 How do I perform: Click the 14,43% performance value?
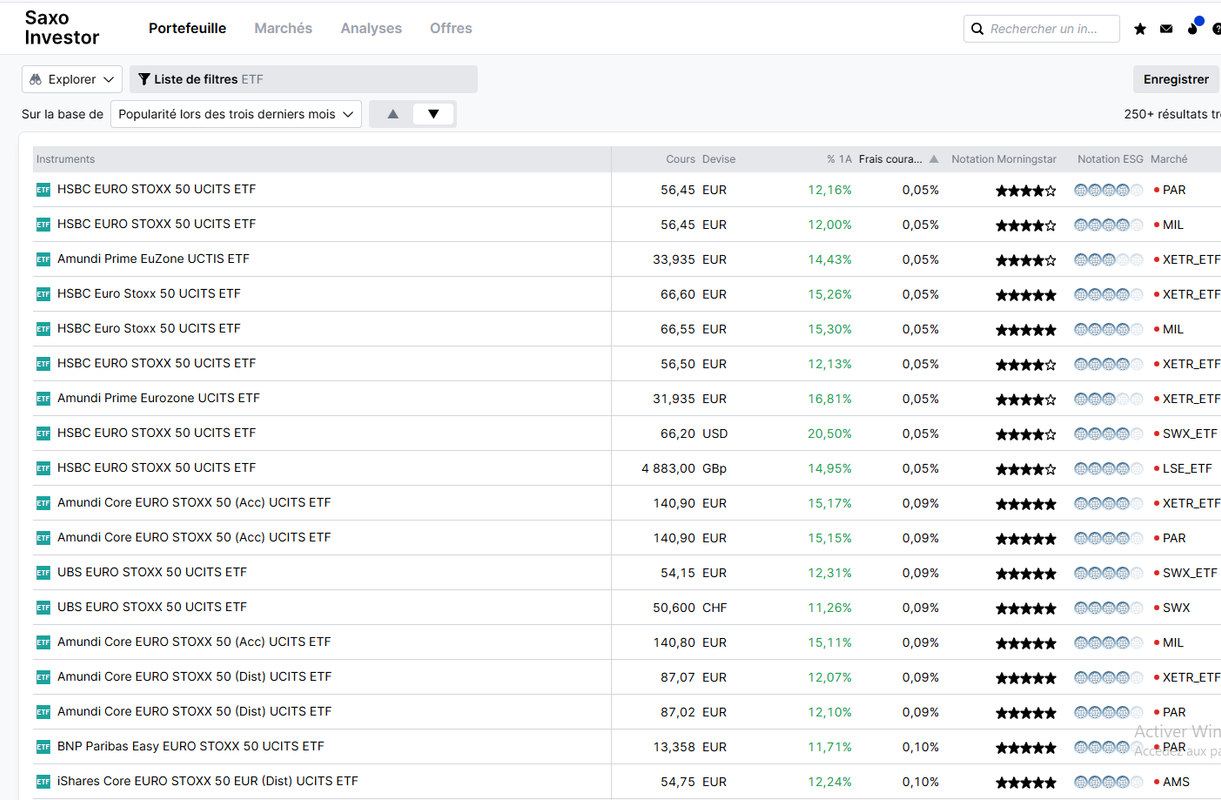click(x=830, y=260)
